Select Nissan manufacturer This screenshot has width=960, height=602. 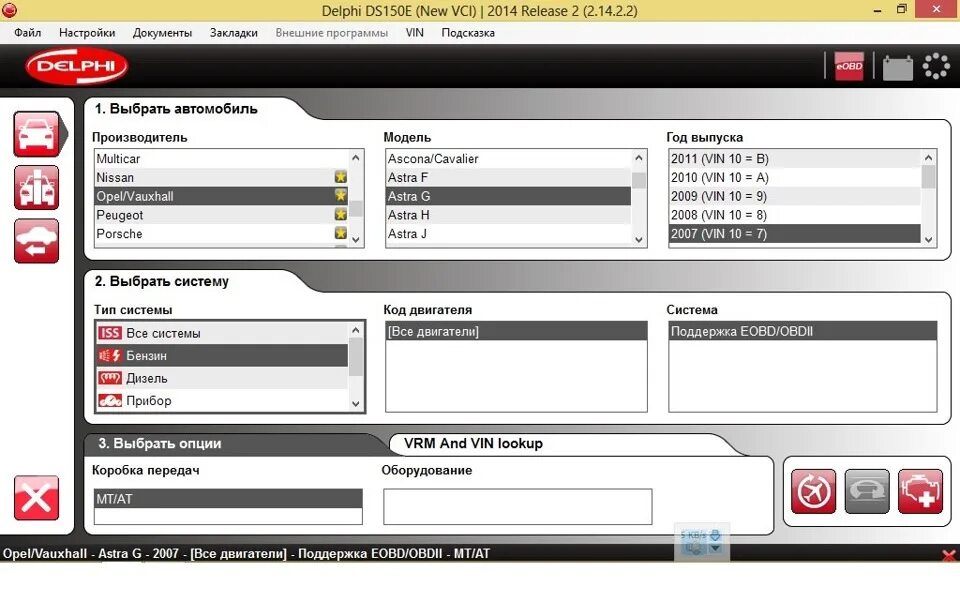(x=221, y=178)
